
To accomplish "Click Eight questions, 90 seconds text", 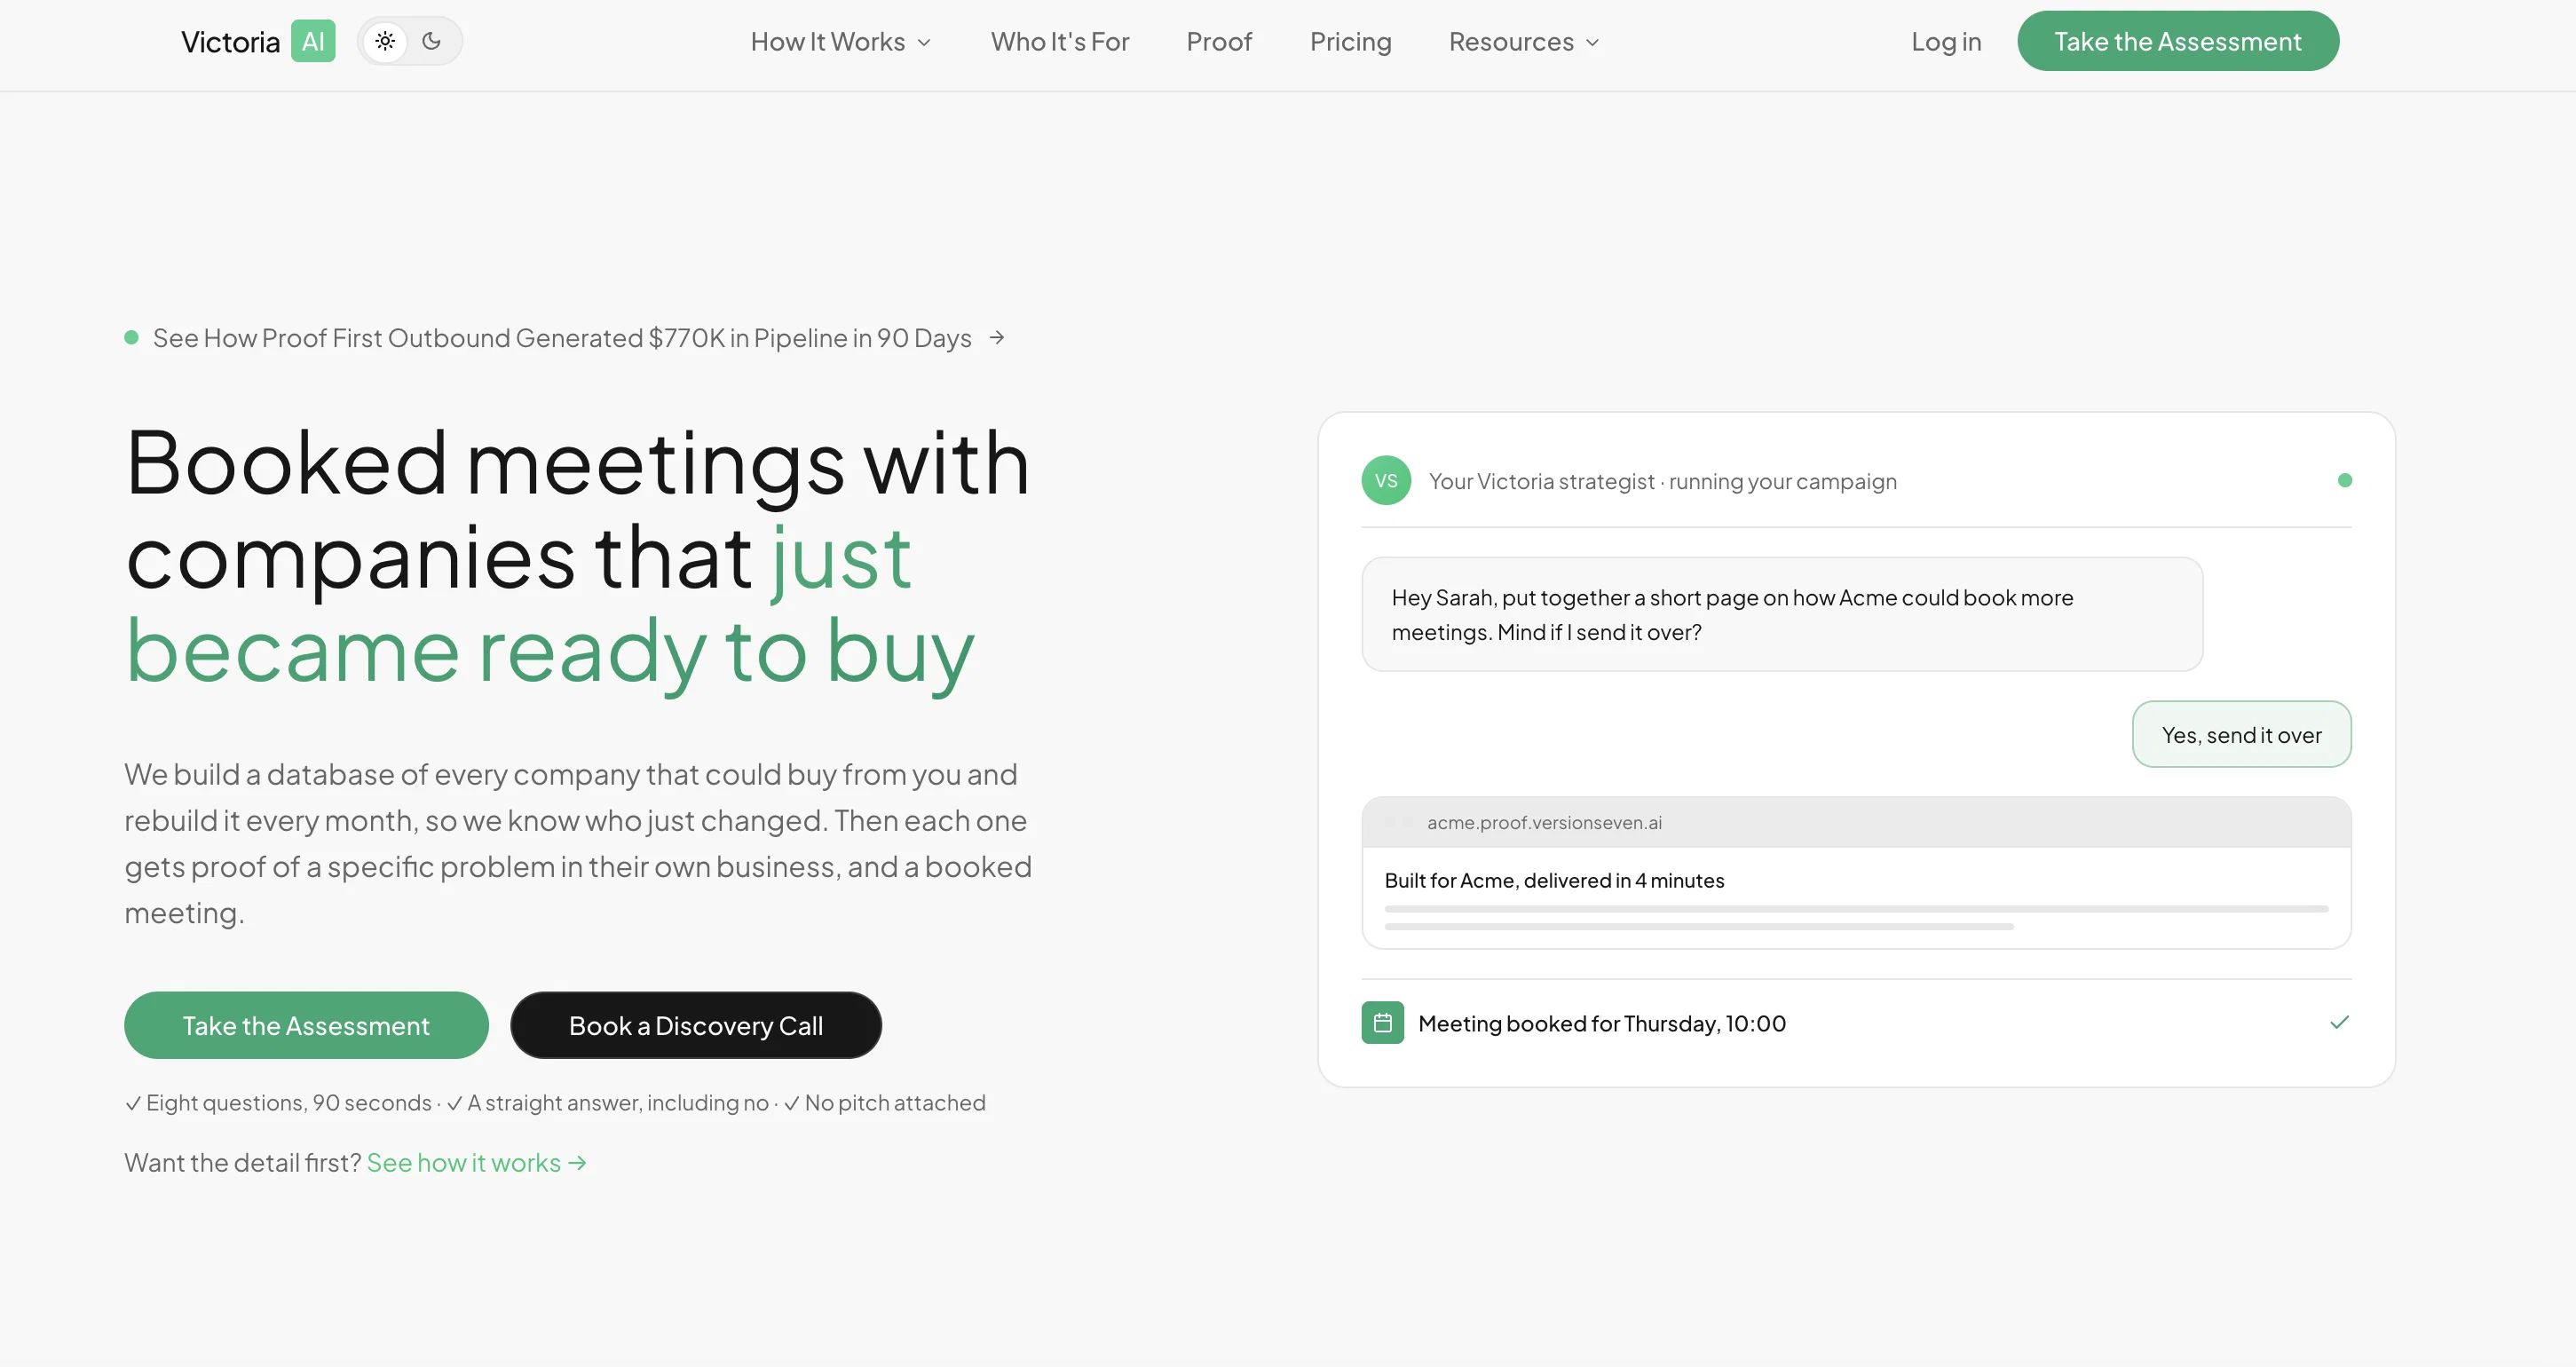I will pos(288,1102).
